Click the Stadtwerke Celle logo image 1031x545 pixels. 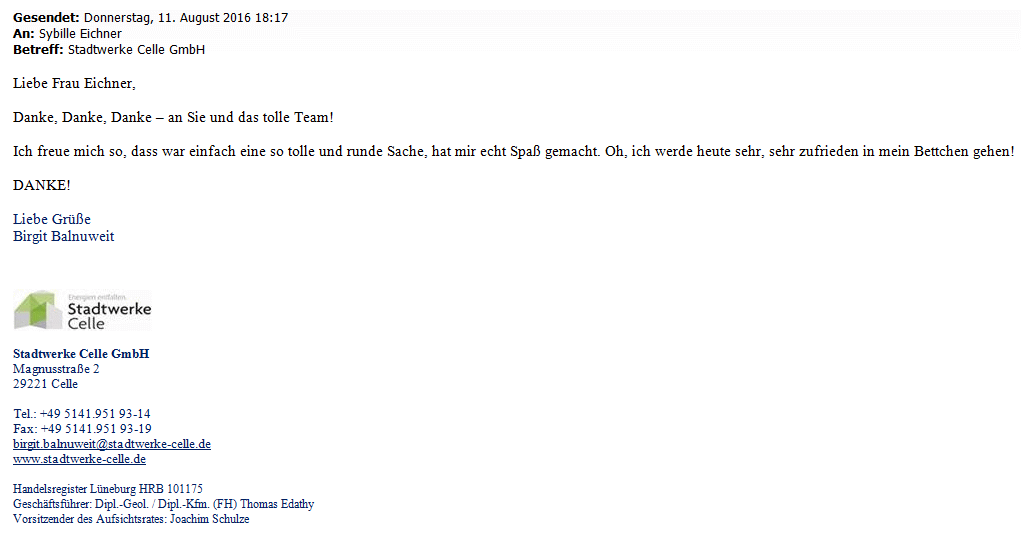point(82,310)
